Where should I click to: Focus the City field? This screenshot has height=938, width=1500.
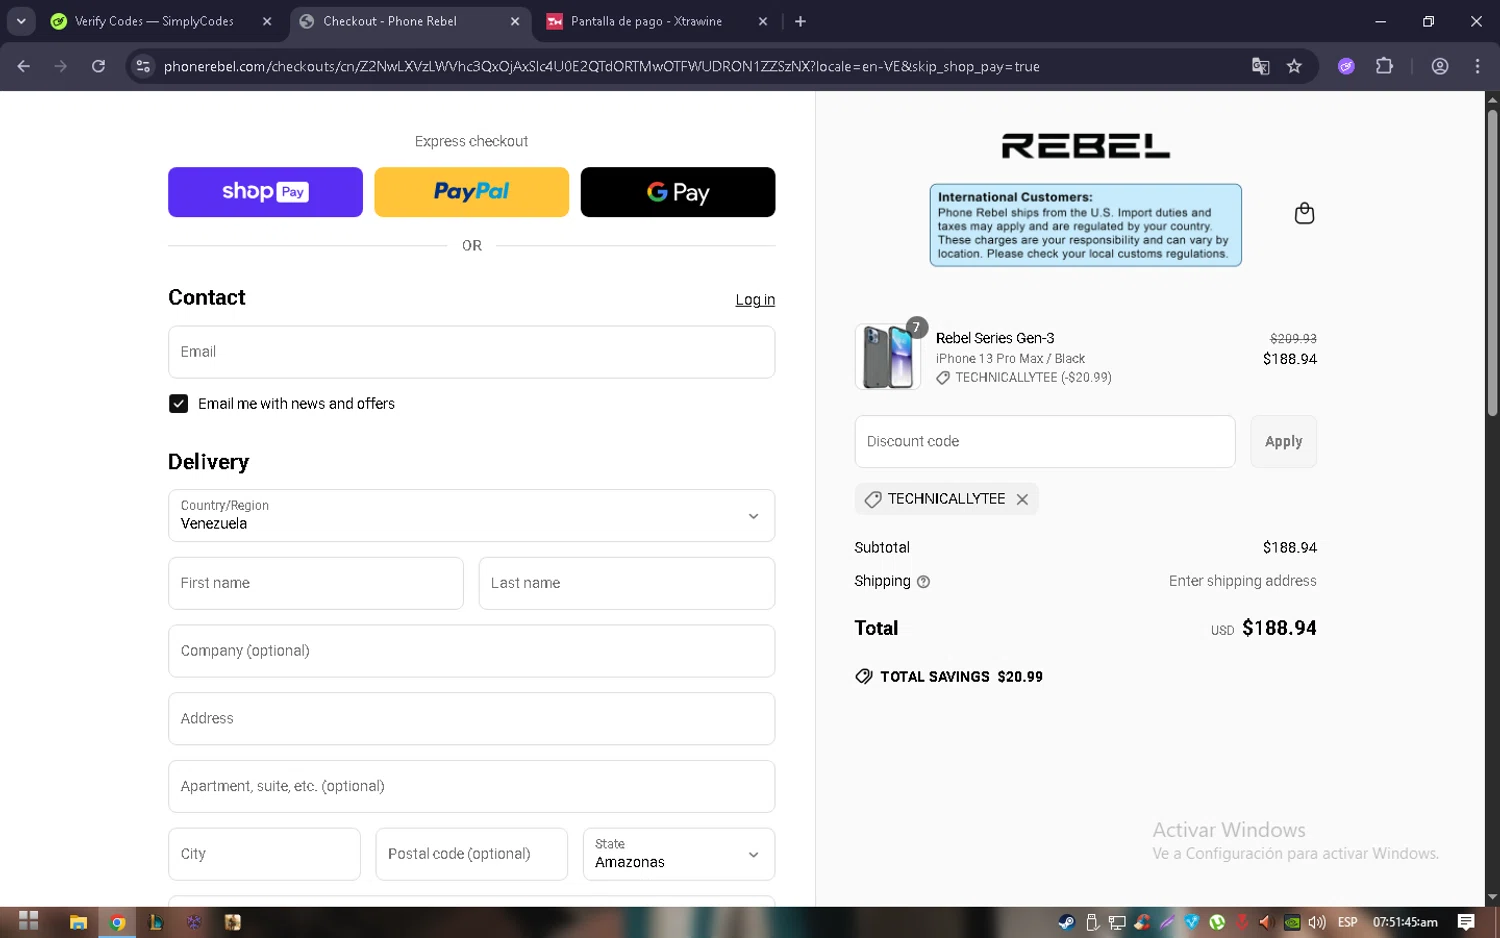tap(264, 854)
